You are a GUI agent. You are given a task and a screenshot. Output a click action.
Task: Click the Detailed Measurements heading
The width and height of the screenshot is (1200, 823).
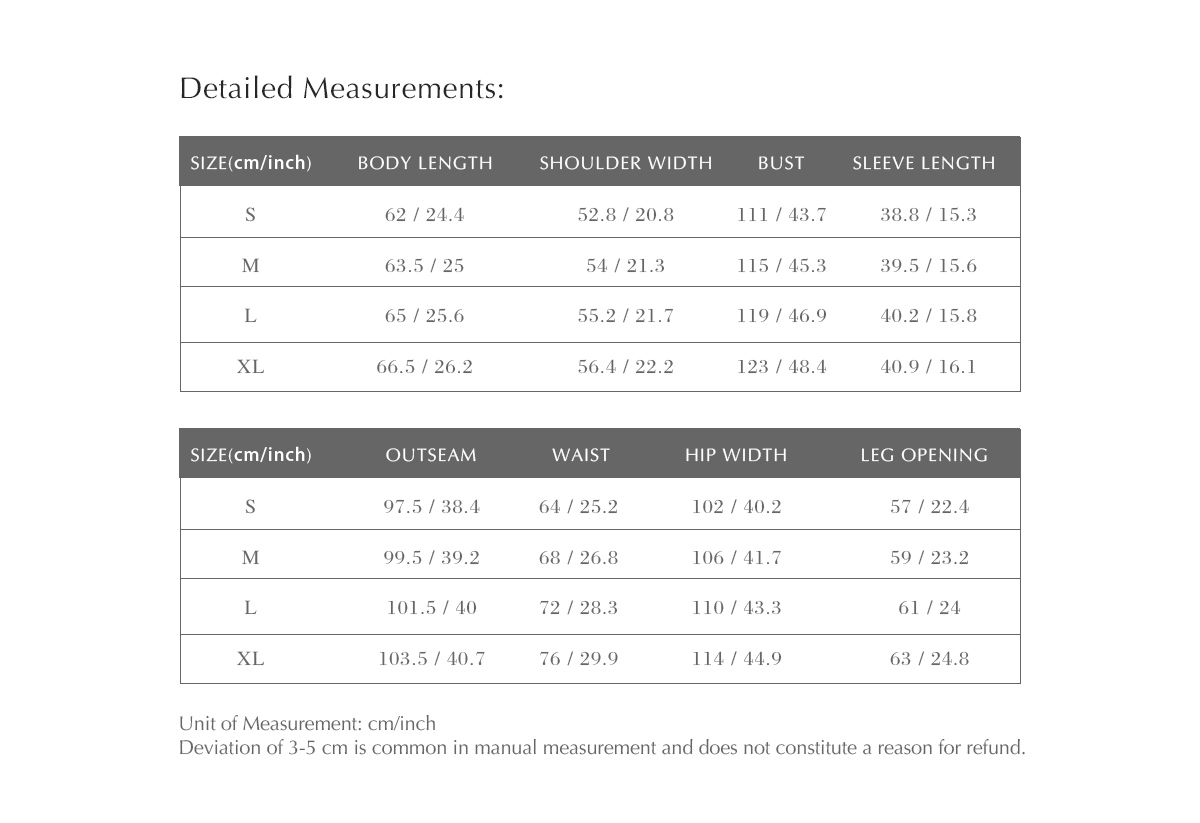coord(342,89)
